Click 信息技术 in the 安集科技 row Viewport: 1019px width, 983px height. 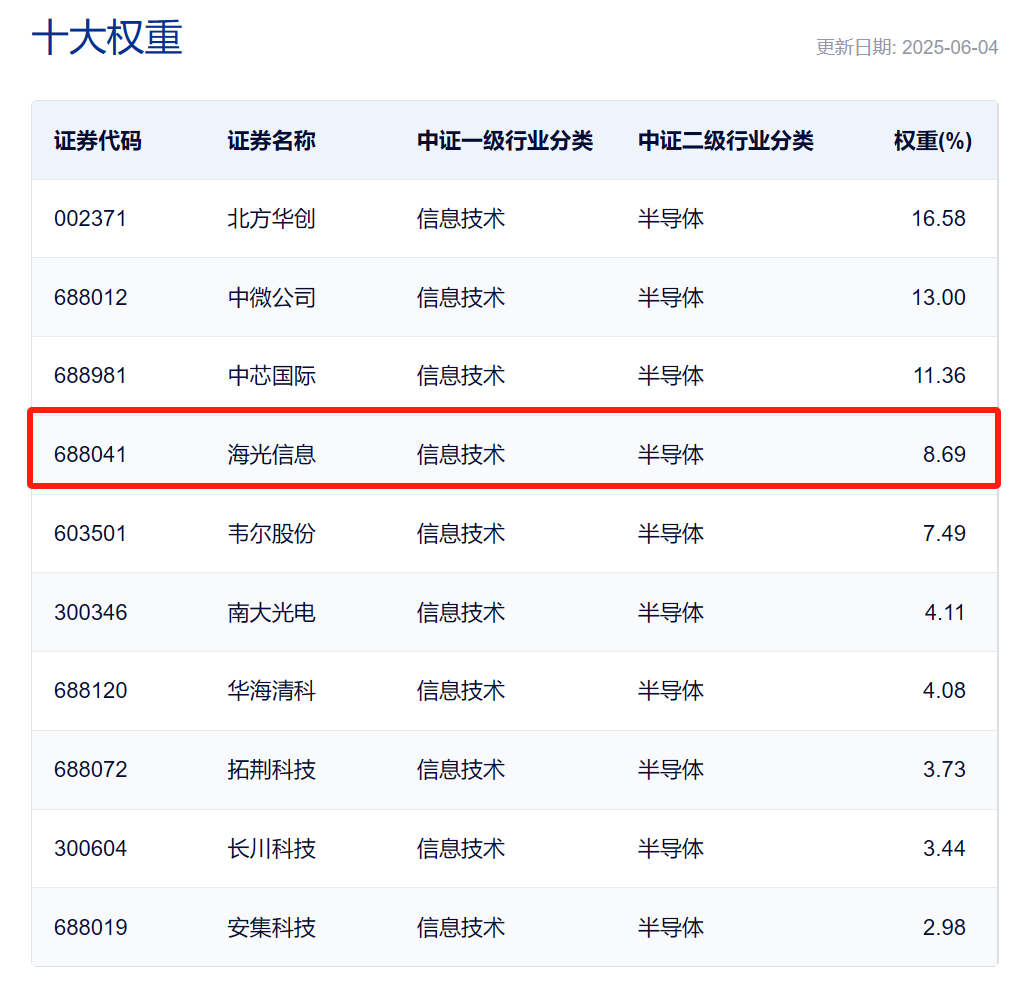[x=461, y=927]
